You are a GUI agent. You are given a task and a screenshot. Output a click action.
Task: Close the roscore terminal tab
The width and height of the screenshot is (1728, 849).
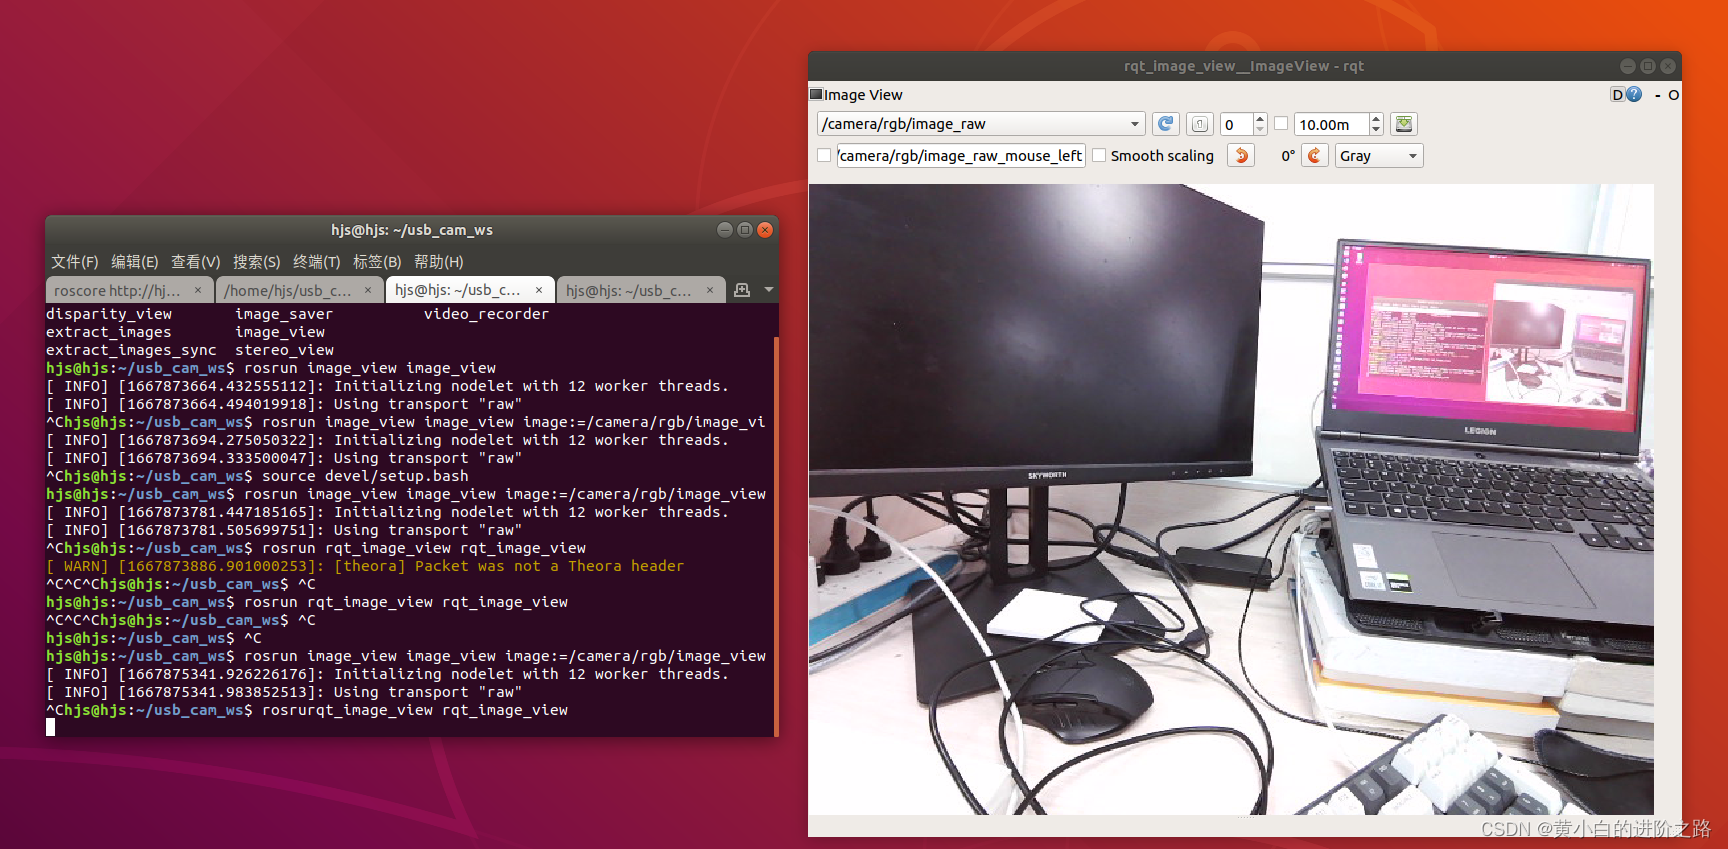click(x=198, y=290)
